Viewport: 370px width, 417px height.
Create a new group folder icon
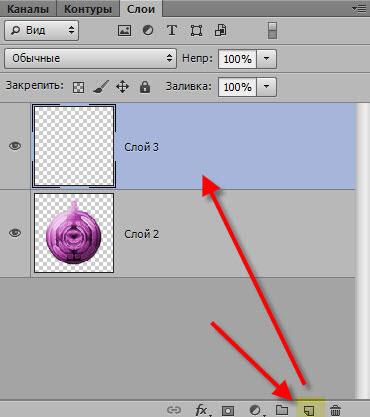(282, 410)
